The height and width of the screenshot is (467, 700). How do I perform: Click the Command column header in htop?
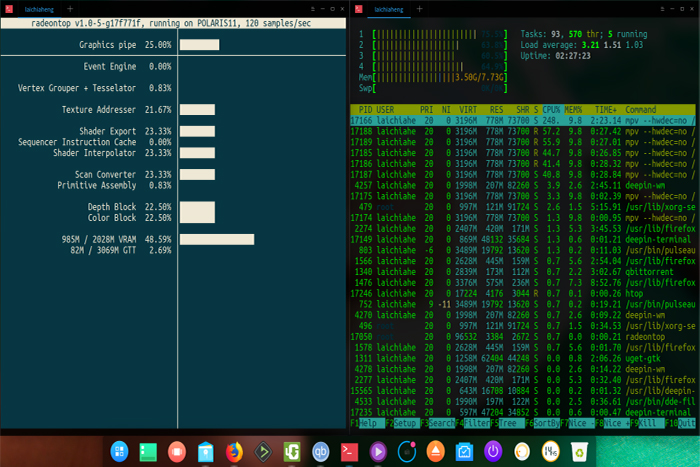coord(641,109)
